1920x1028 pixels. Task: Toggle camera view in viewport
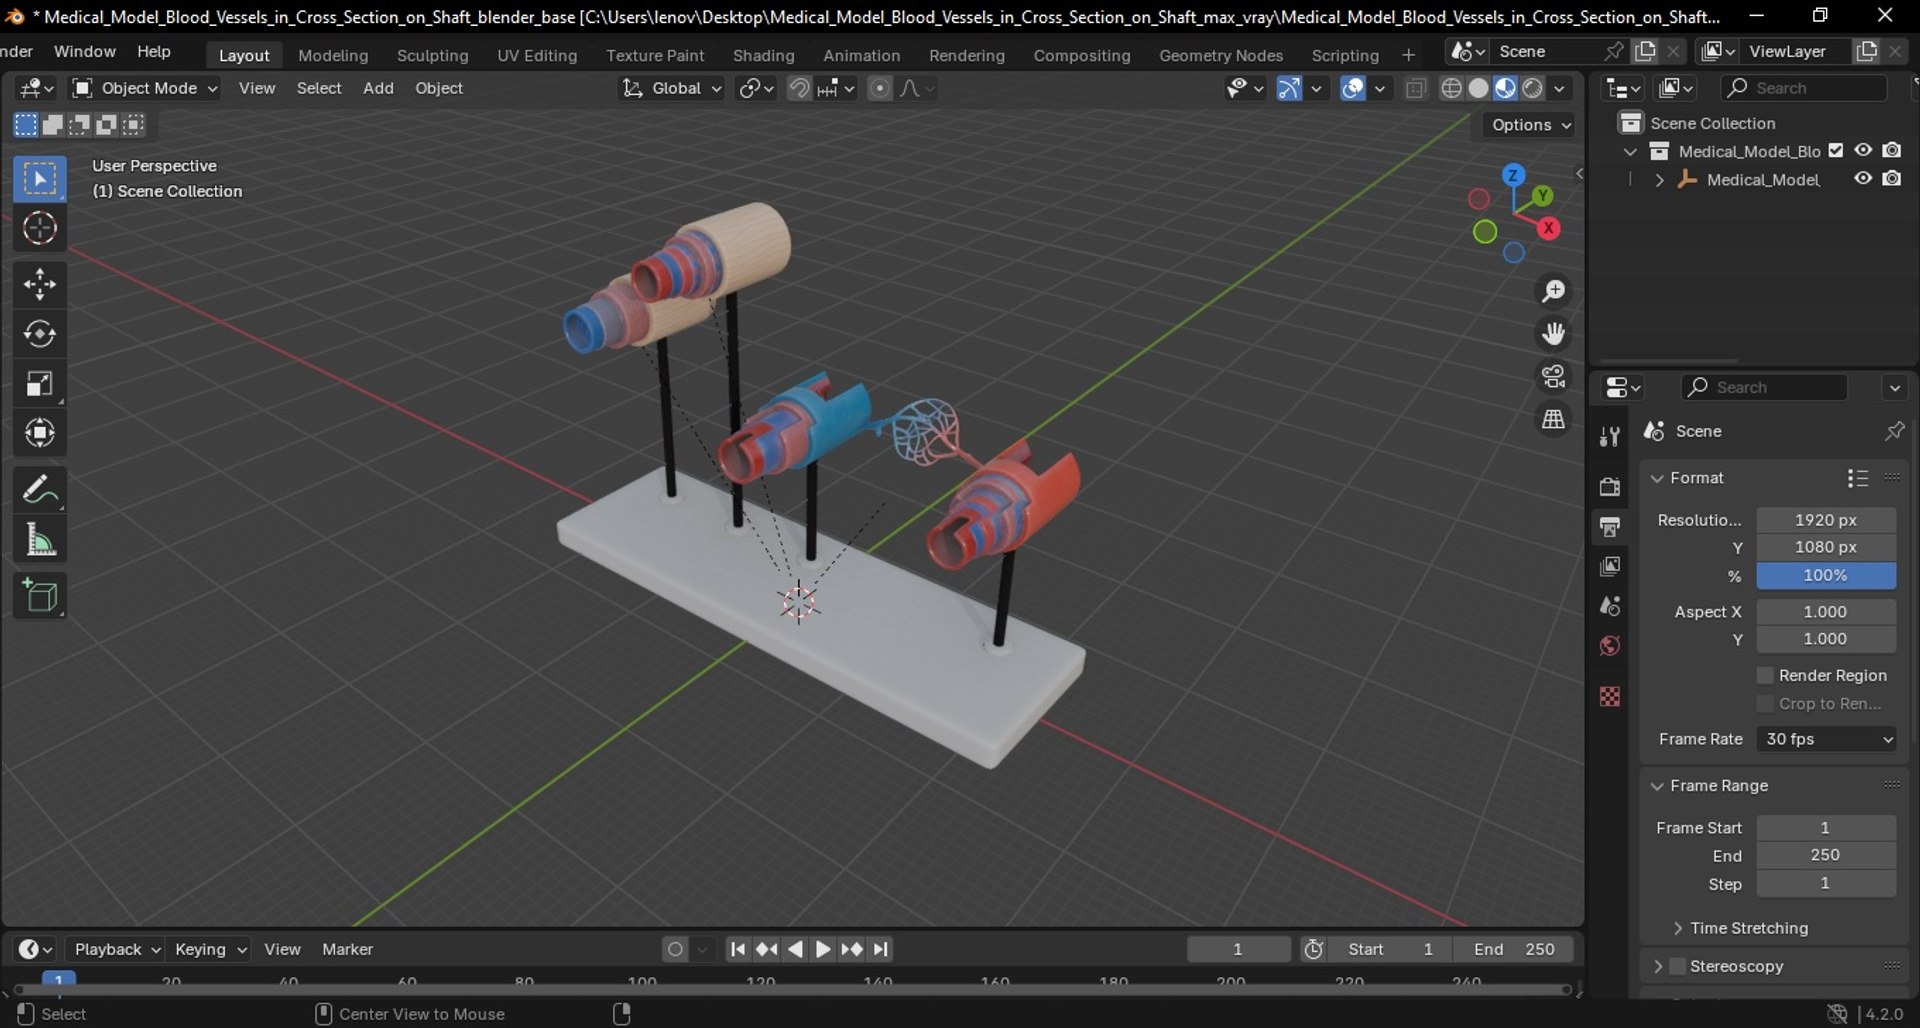click(x=1553, y=377)
